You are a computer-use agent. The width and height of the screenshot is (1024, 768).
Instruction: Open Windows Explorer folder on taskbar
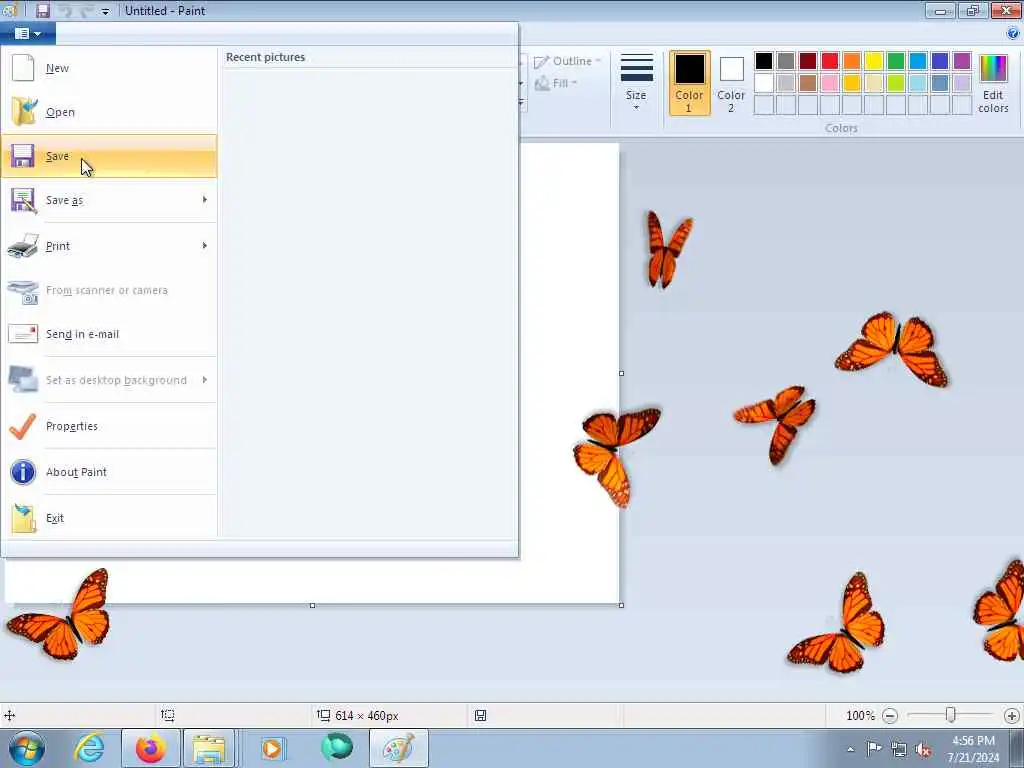[209, 748]
